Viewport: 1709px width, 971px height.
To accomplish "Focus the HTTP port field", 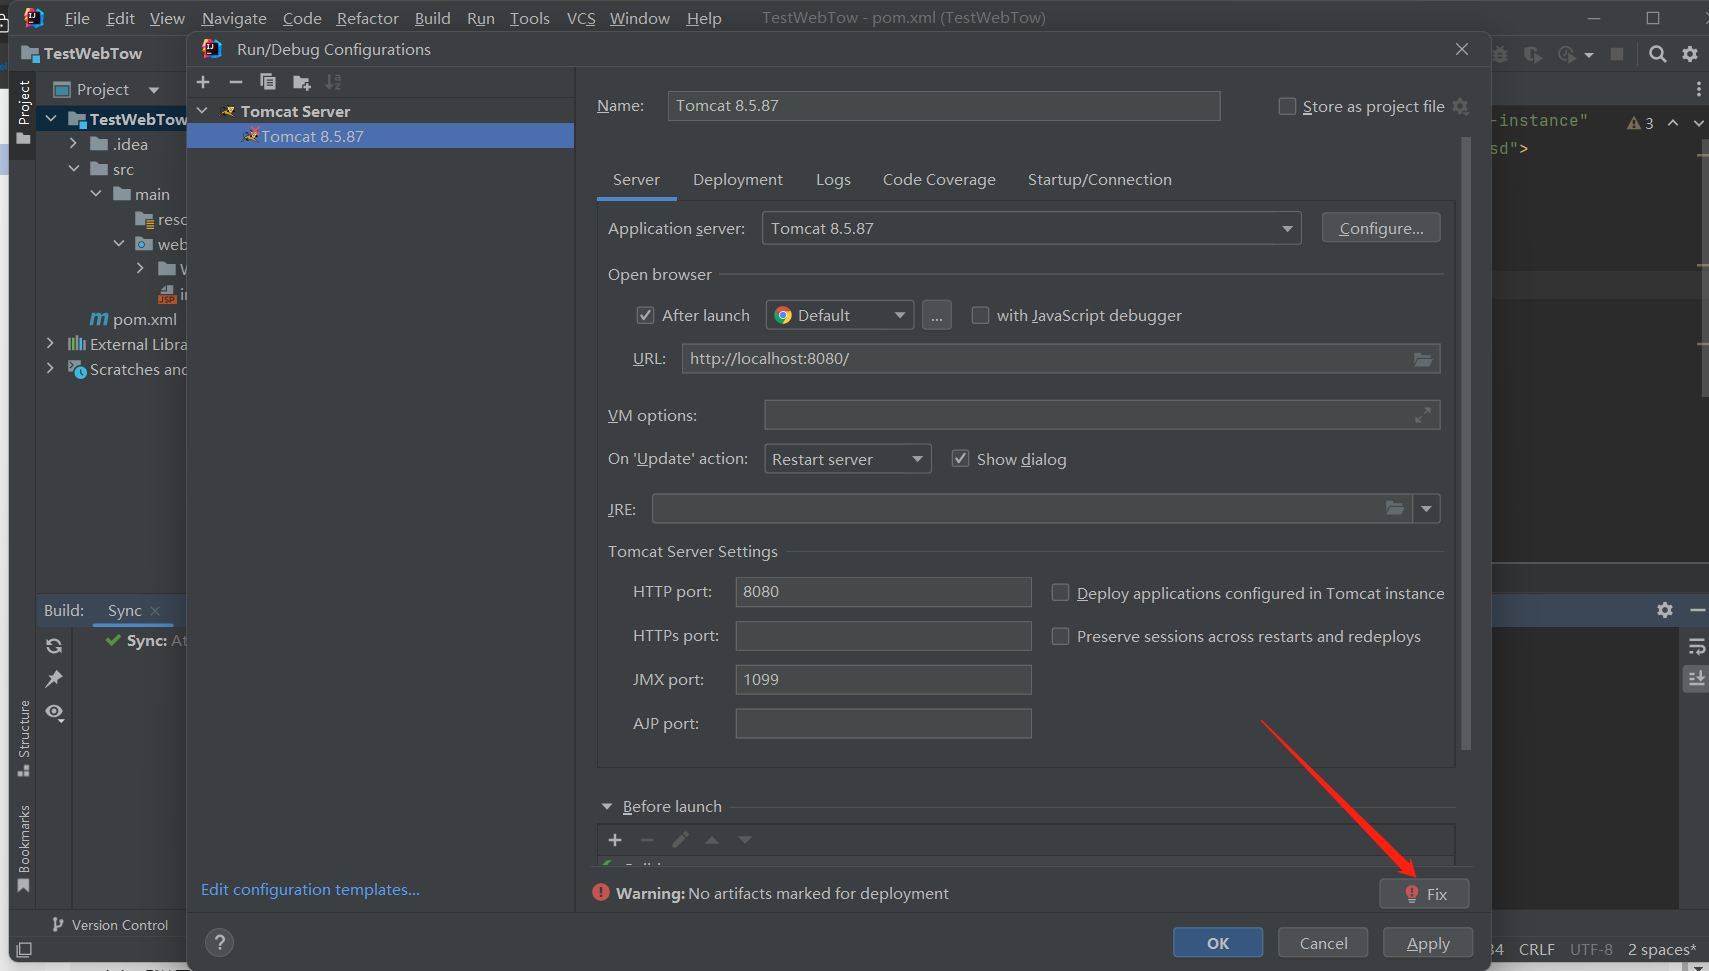I will pos(883,592).
